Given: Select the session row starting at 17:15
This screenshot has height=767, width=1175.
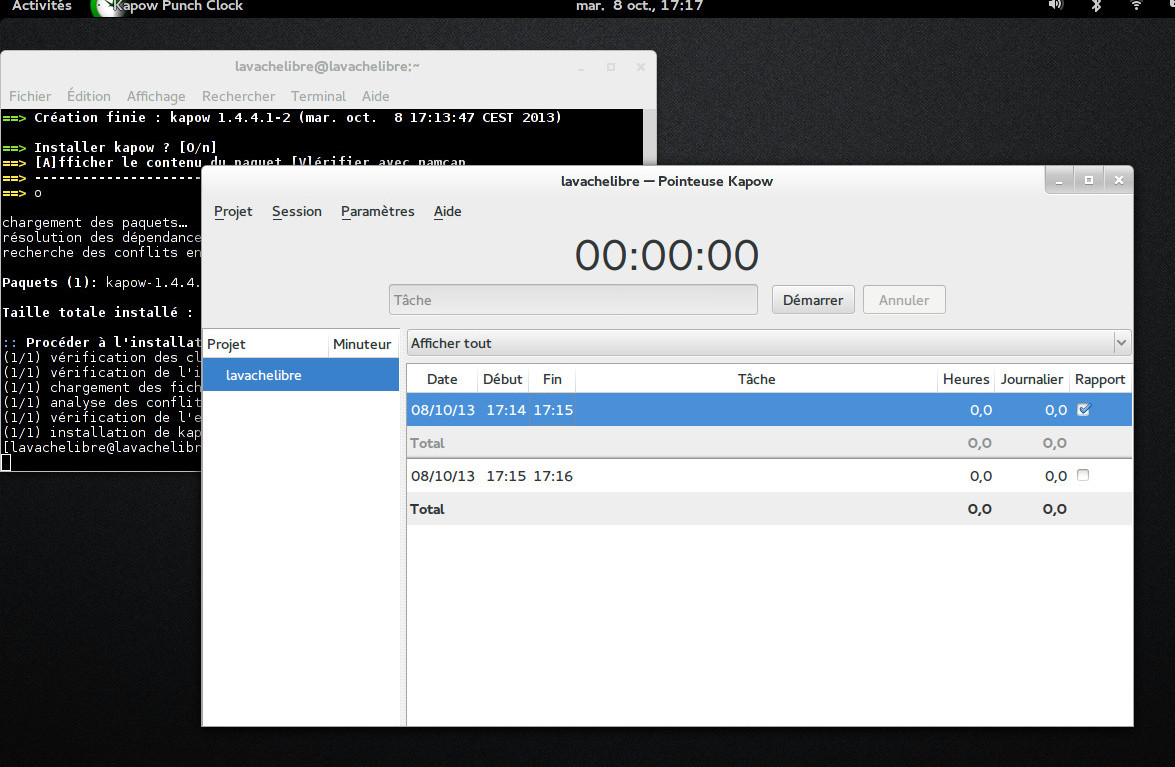Looking at the screenshot, I should click(x=769, y=476).
